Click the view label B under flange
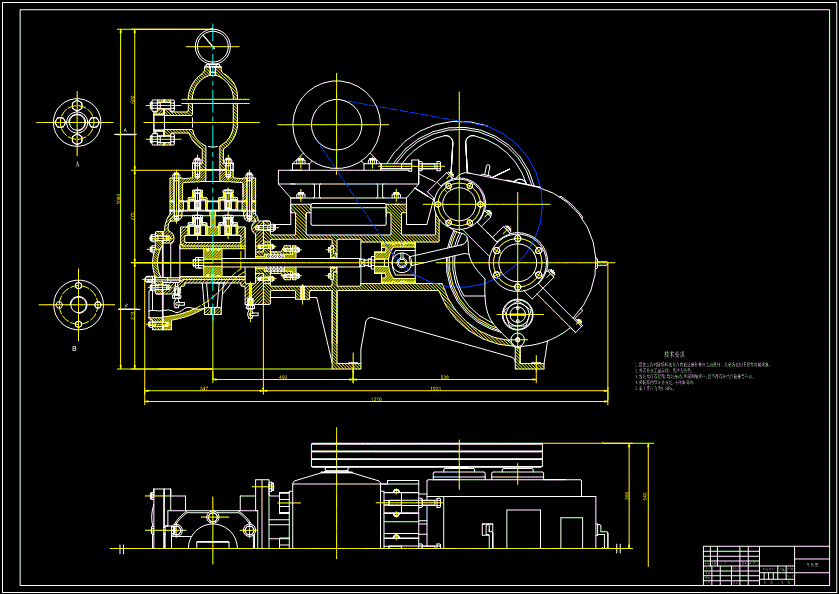Screen dimensions: 839x594 pyautogui.click(x=74, y=348)
